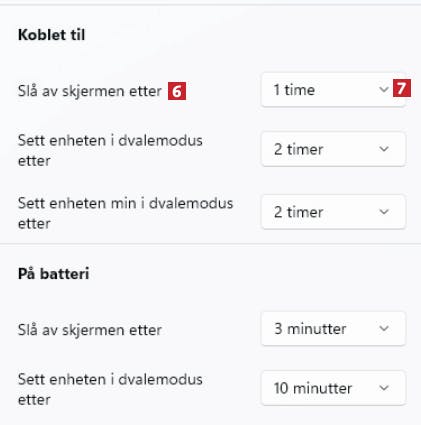Click the 'På batteri' section heading
This screenshot has height=425, width=421.
pos(53,274)
